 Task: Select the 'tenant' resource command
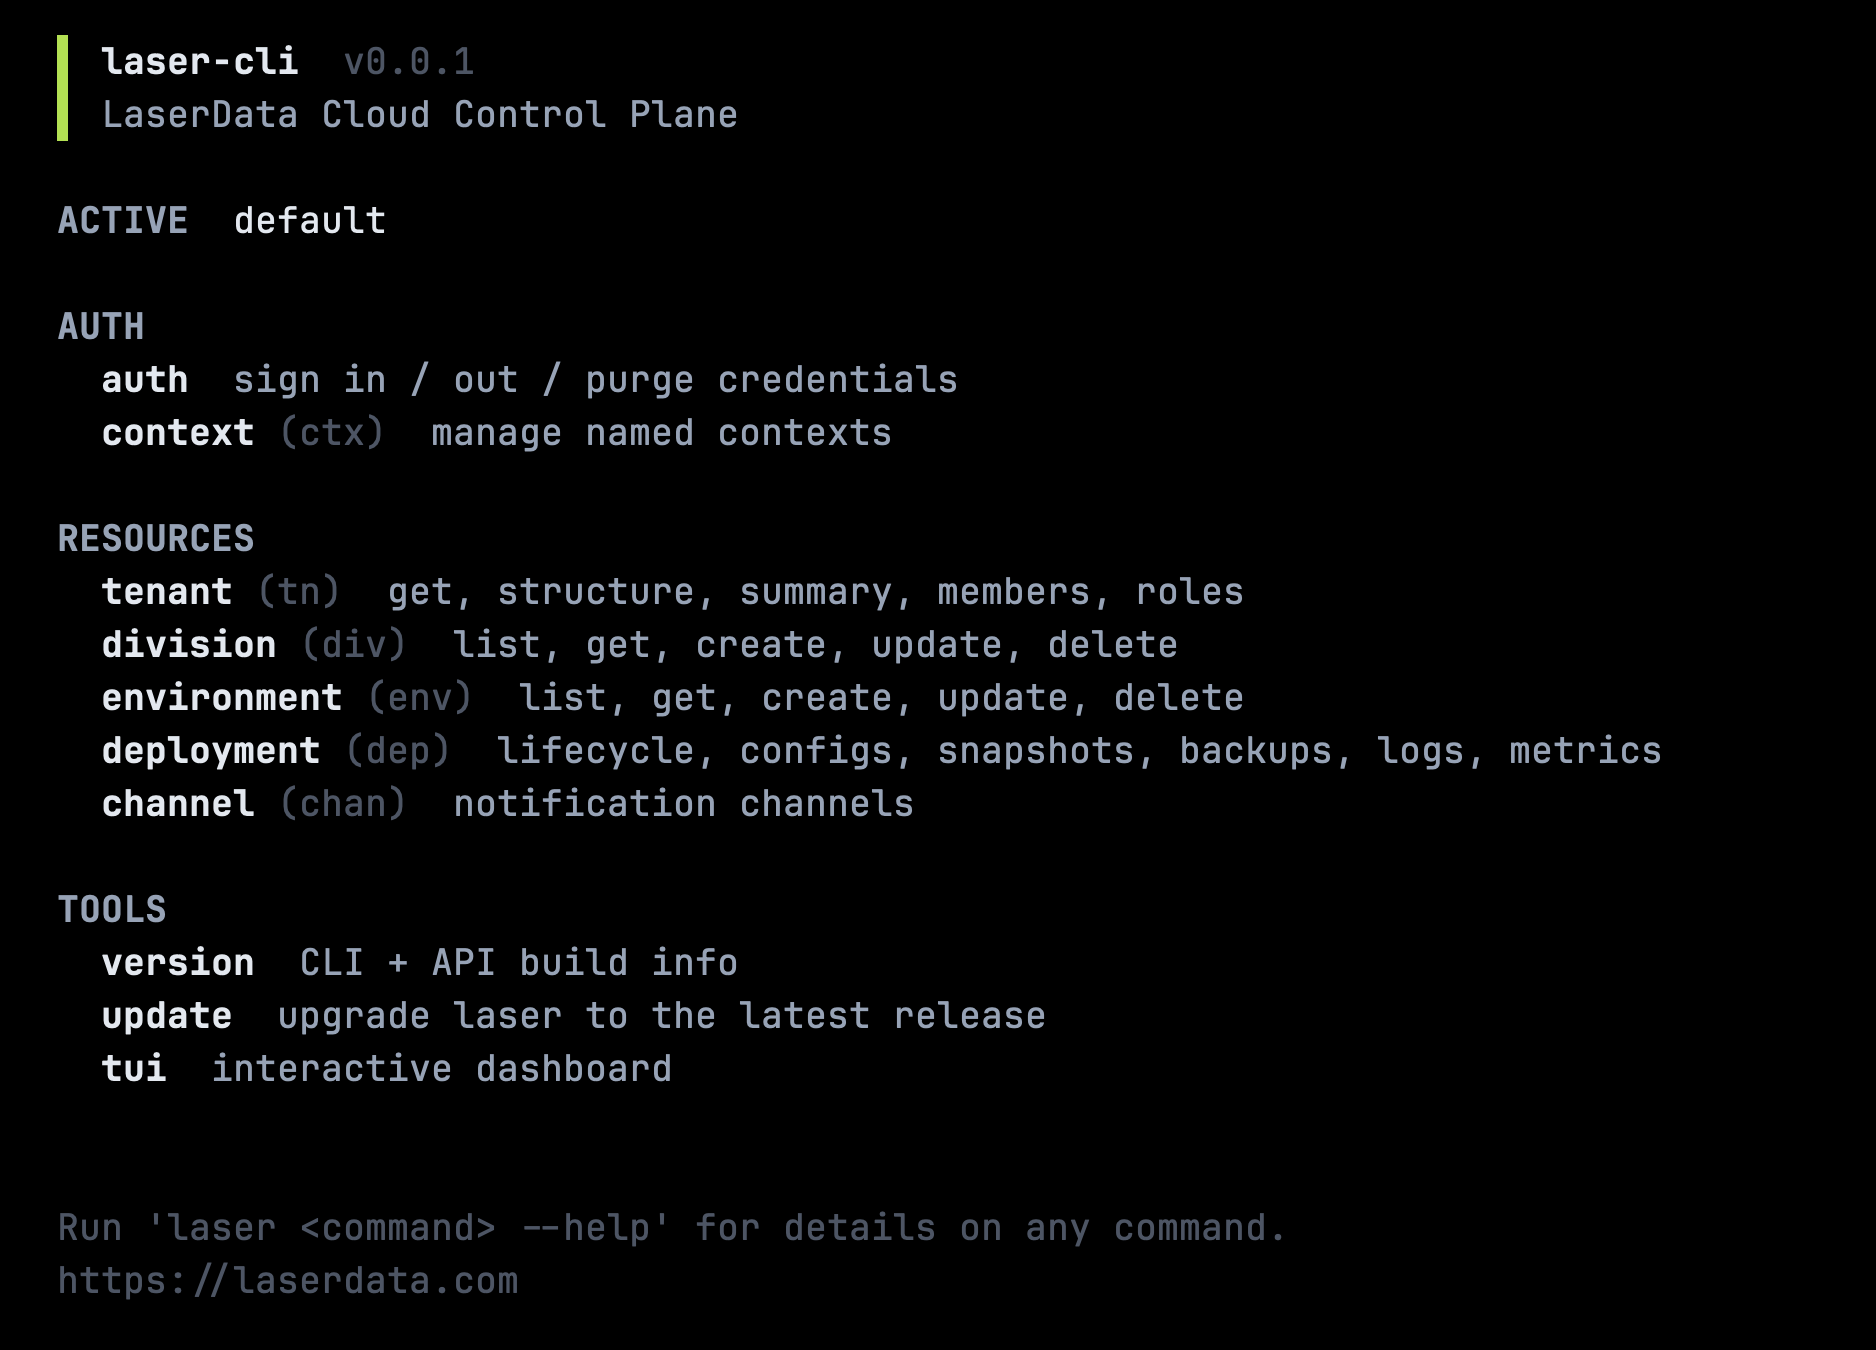(x=167, y=592)
